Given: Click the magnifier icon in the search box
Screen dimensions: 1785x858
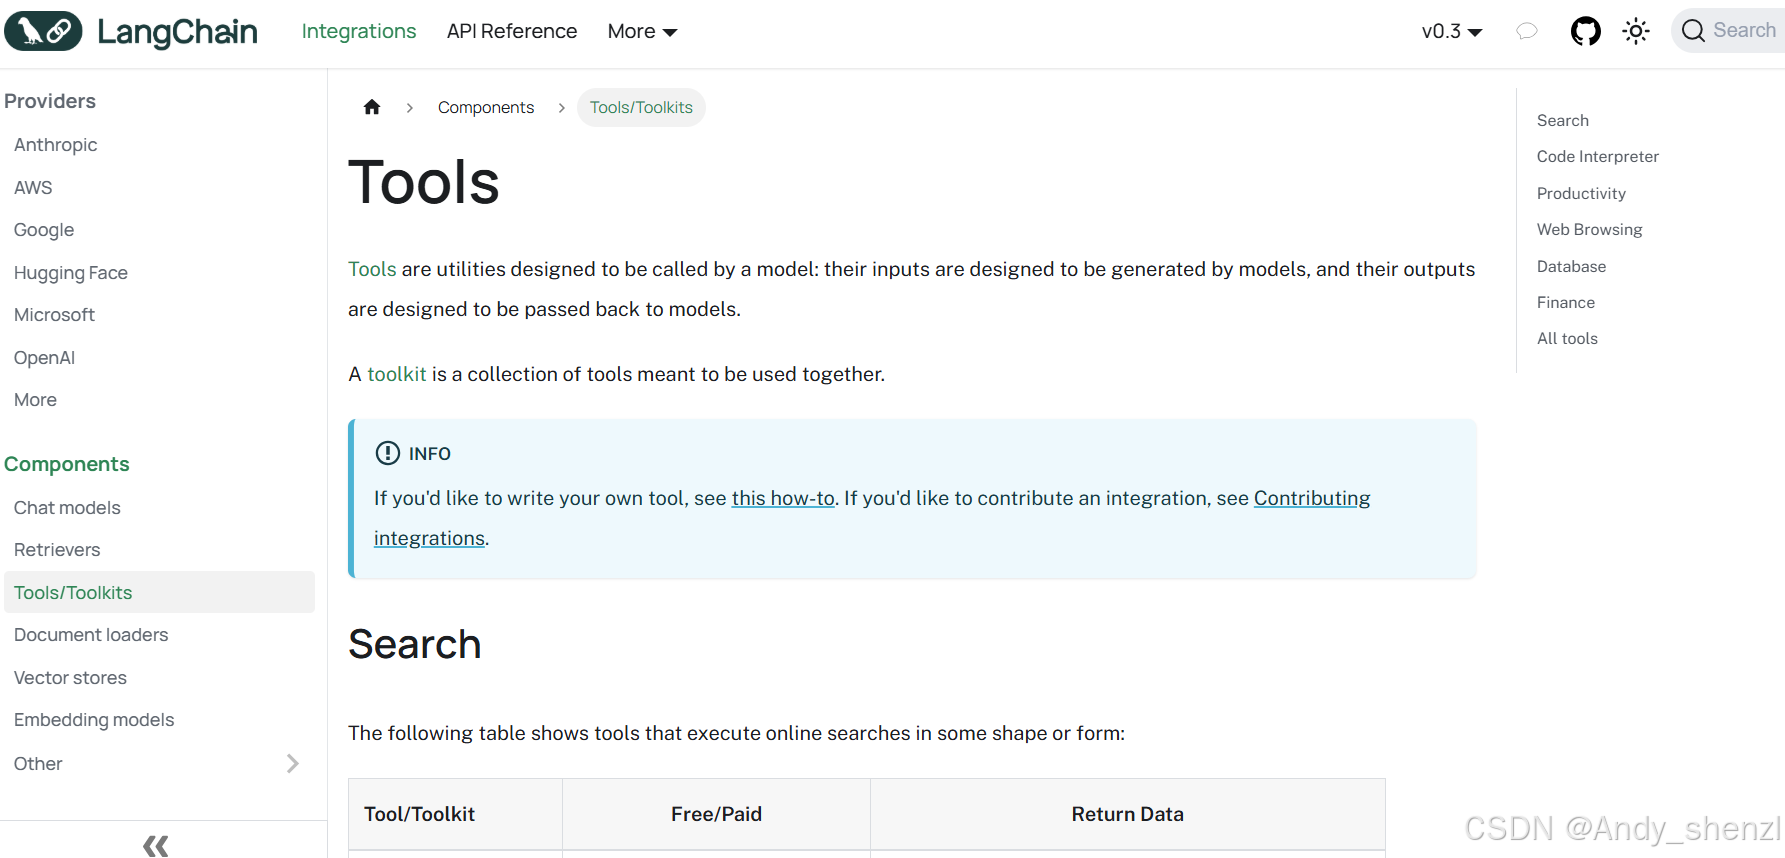Looking at the screenshot, I should [x=1693, y=31].
